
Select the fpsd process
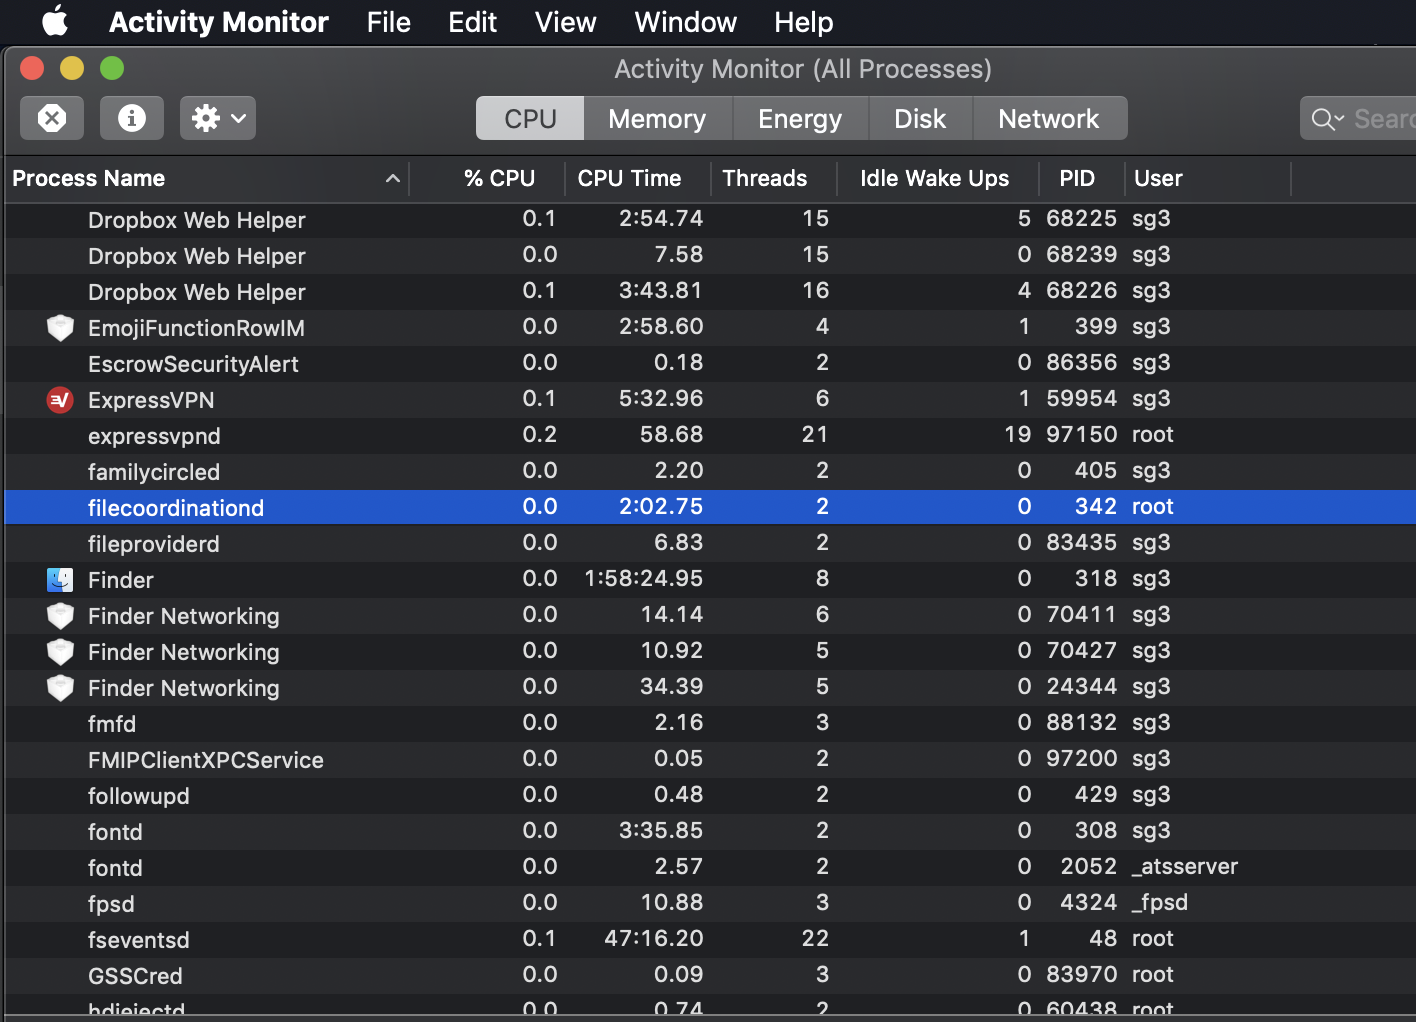pyautogui.click(x=710, y=904)
